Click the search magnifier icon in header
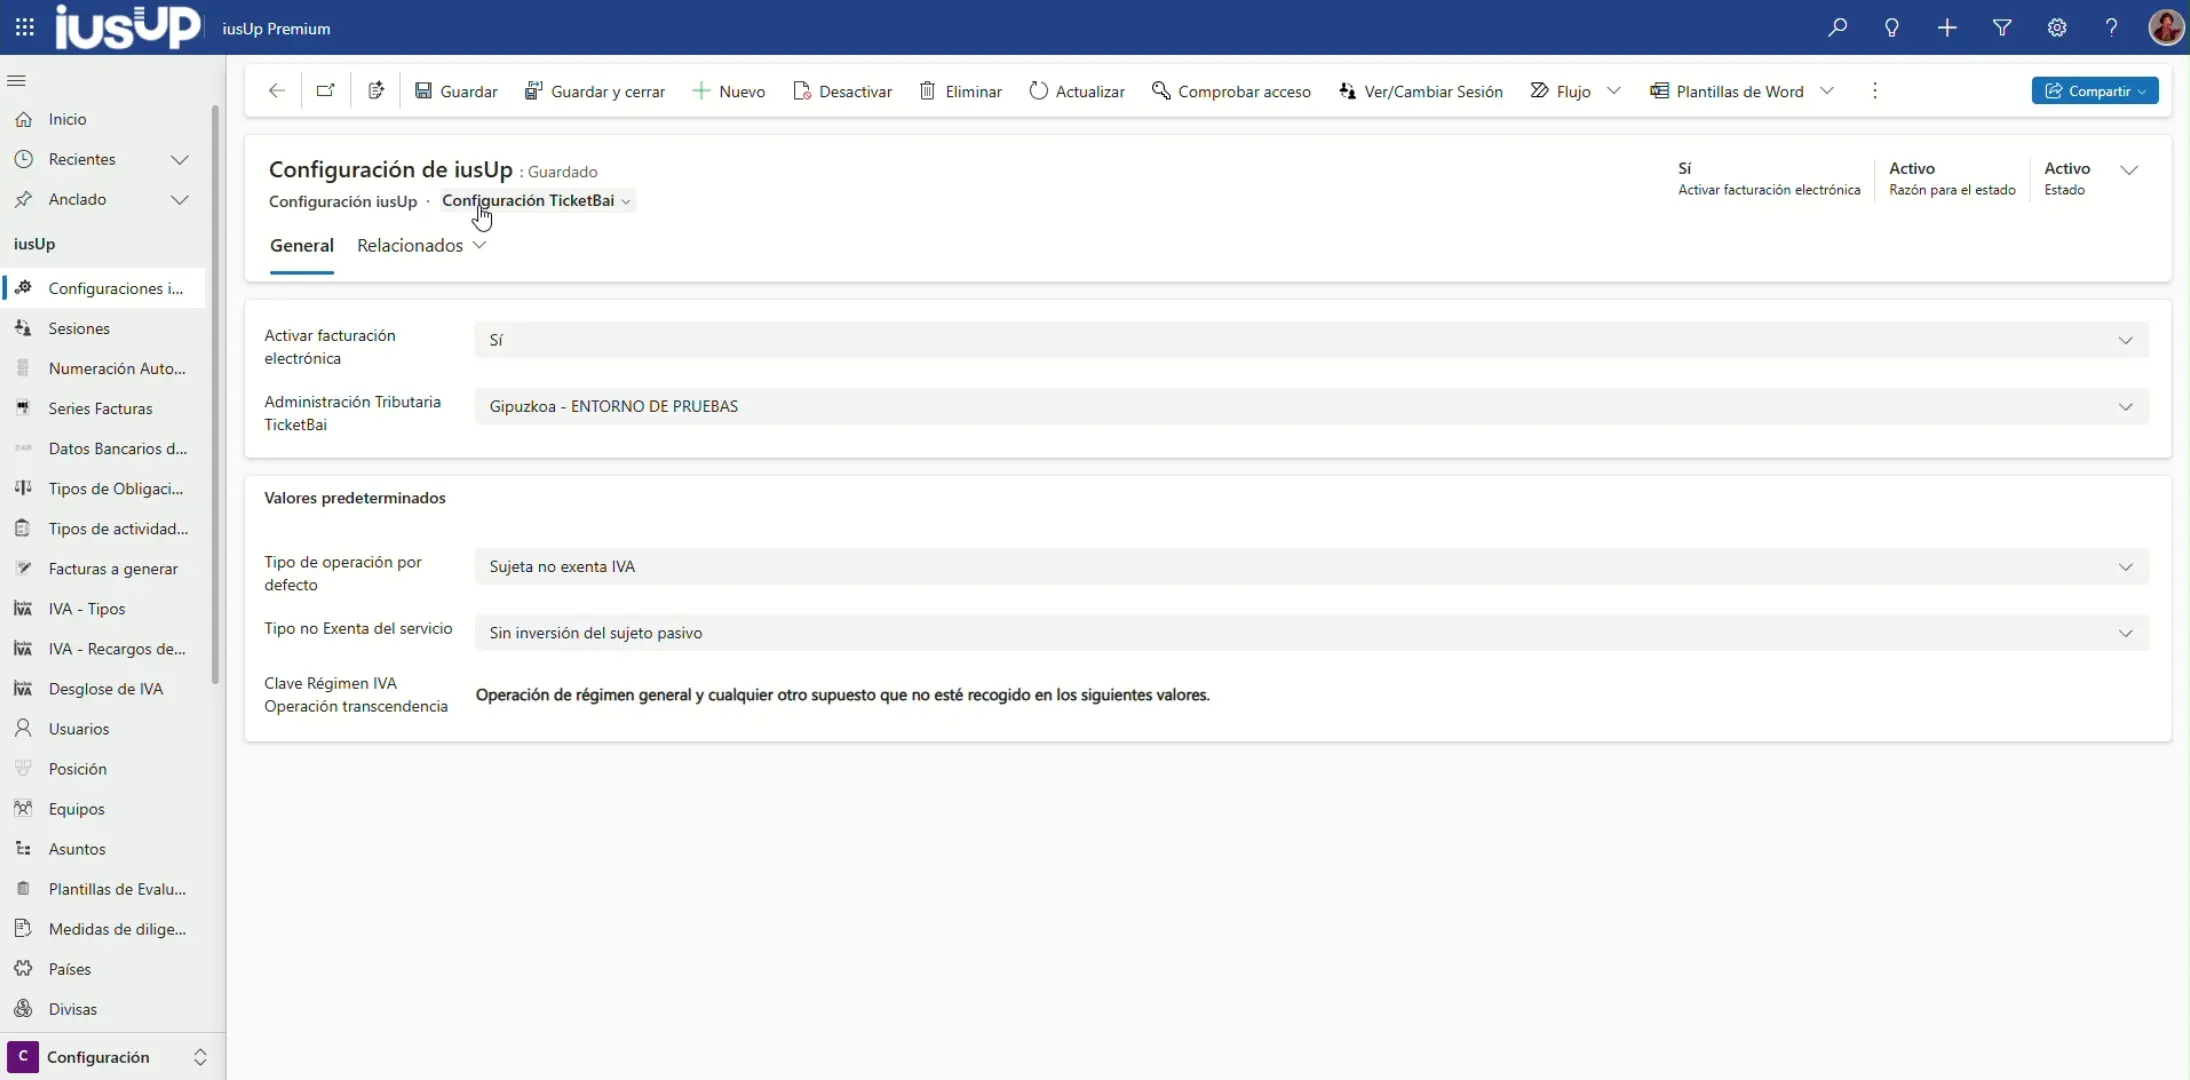Screen dimensions: 2190x1080 click(1837, 28)
